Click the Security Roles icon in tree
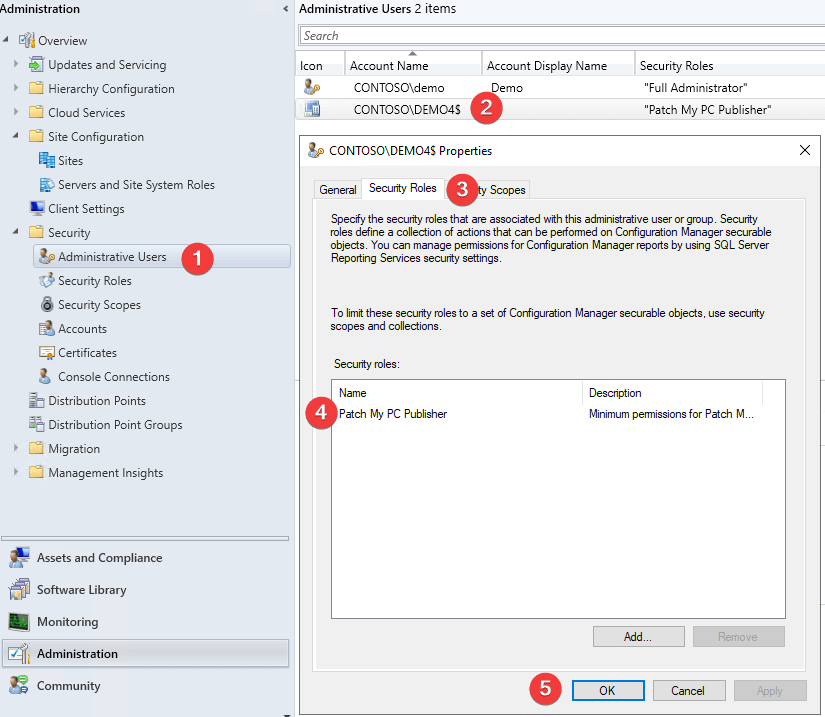 point(46,280)
